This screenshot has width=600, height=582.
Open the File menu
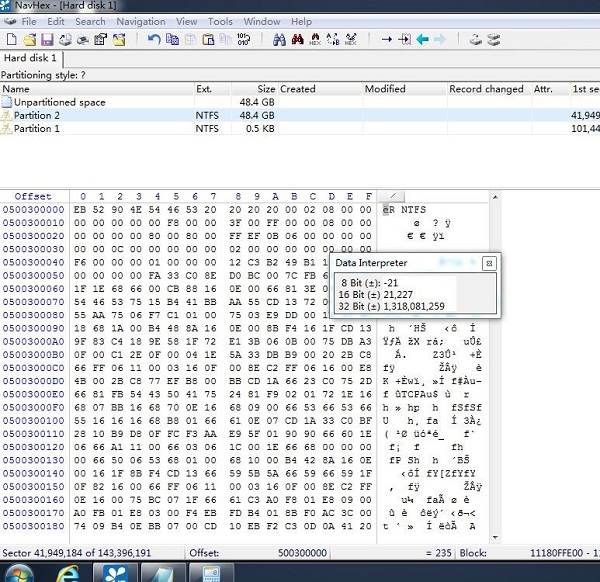pyautogui.click(x=29, y=21)
